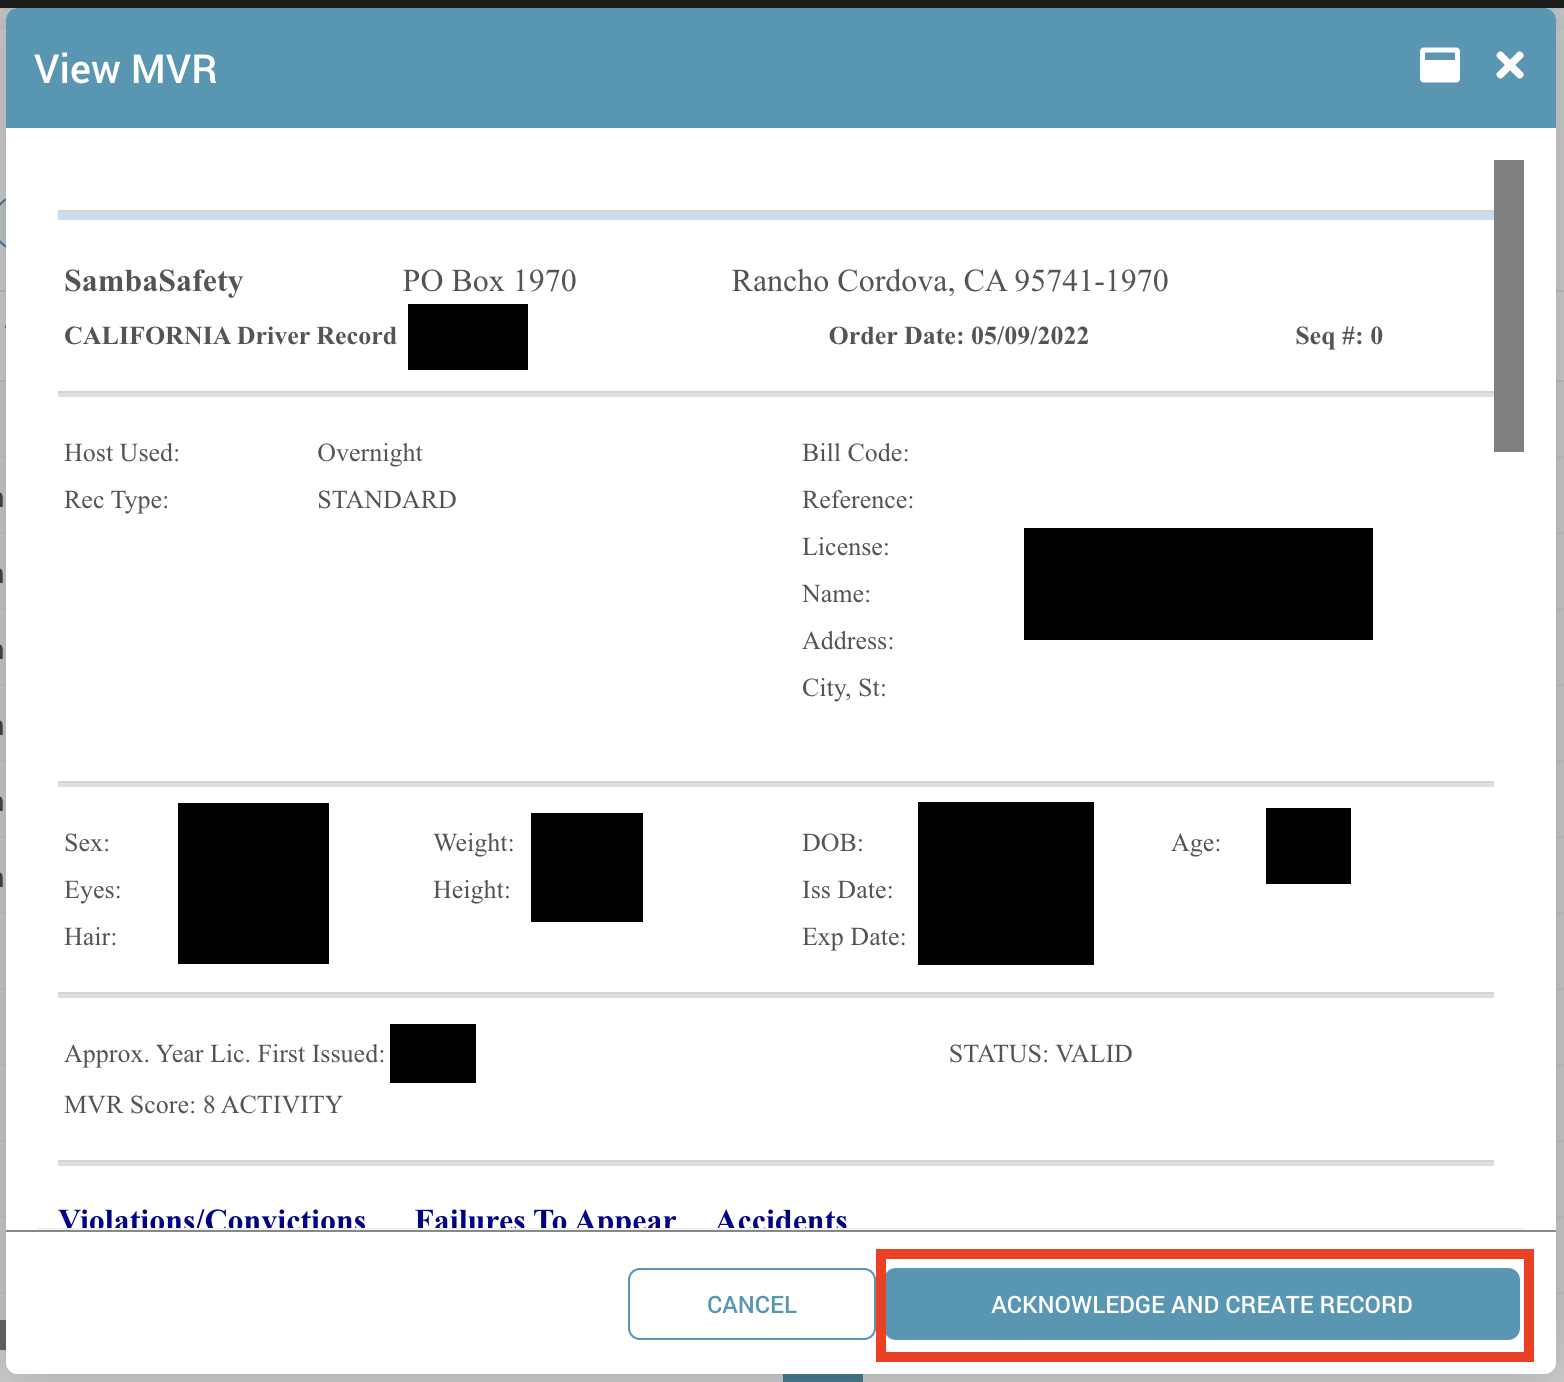The height and width of the screenshot is (1382, 1564).
Task: Click the PO Box 1970 address text
Action: point(489,281)
